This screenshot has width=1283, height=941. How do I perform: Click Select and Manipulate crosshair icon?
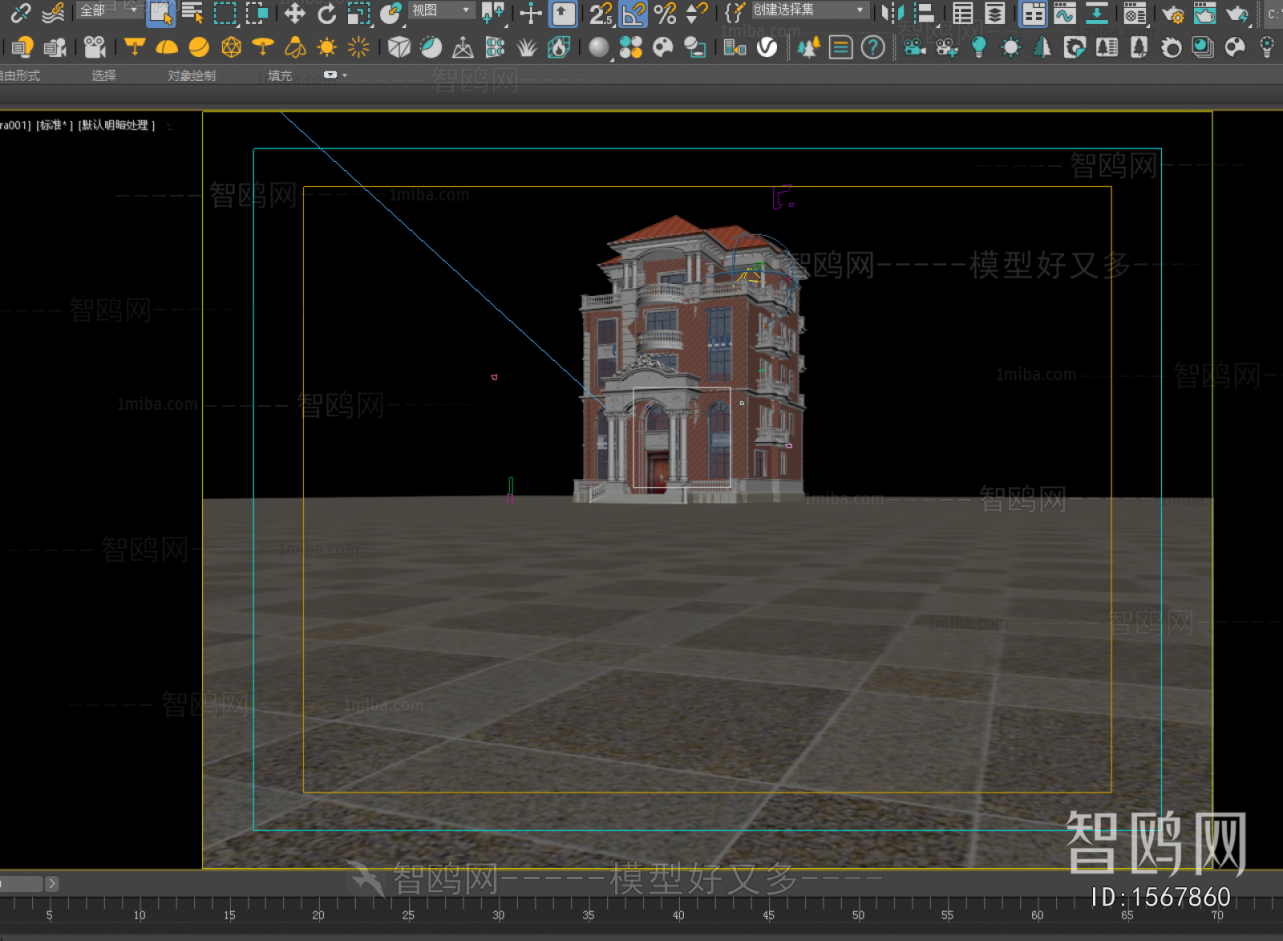click(x=531, y=12)
